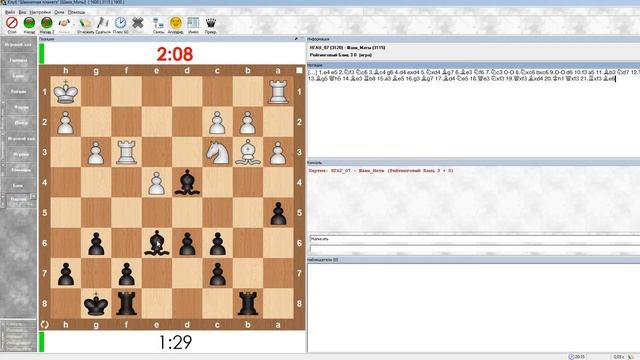Select the white king on h1
Viewport: 640px width, 360px height.
(x=66, y=92)
